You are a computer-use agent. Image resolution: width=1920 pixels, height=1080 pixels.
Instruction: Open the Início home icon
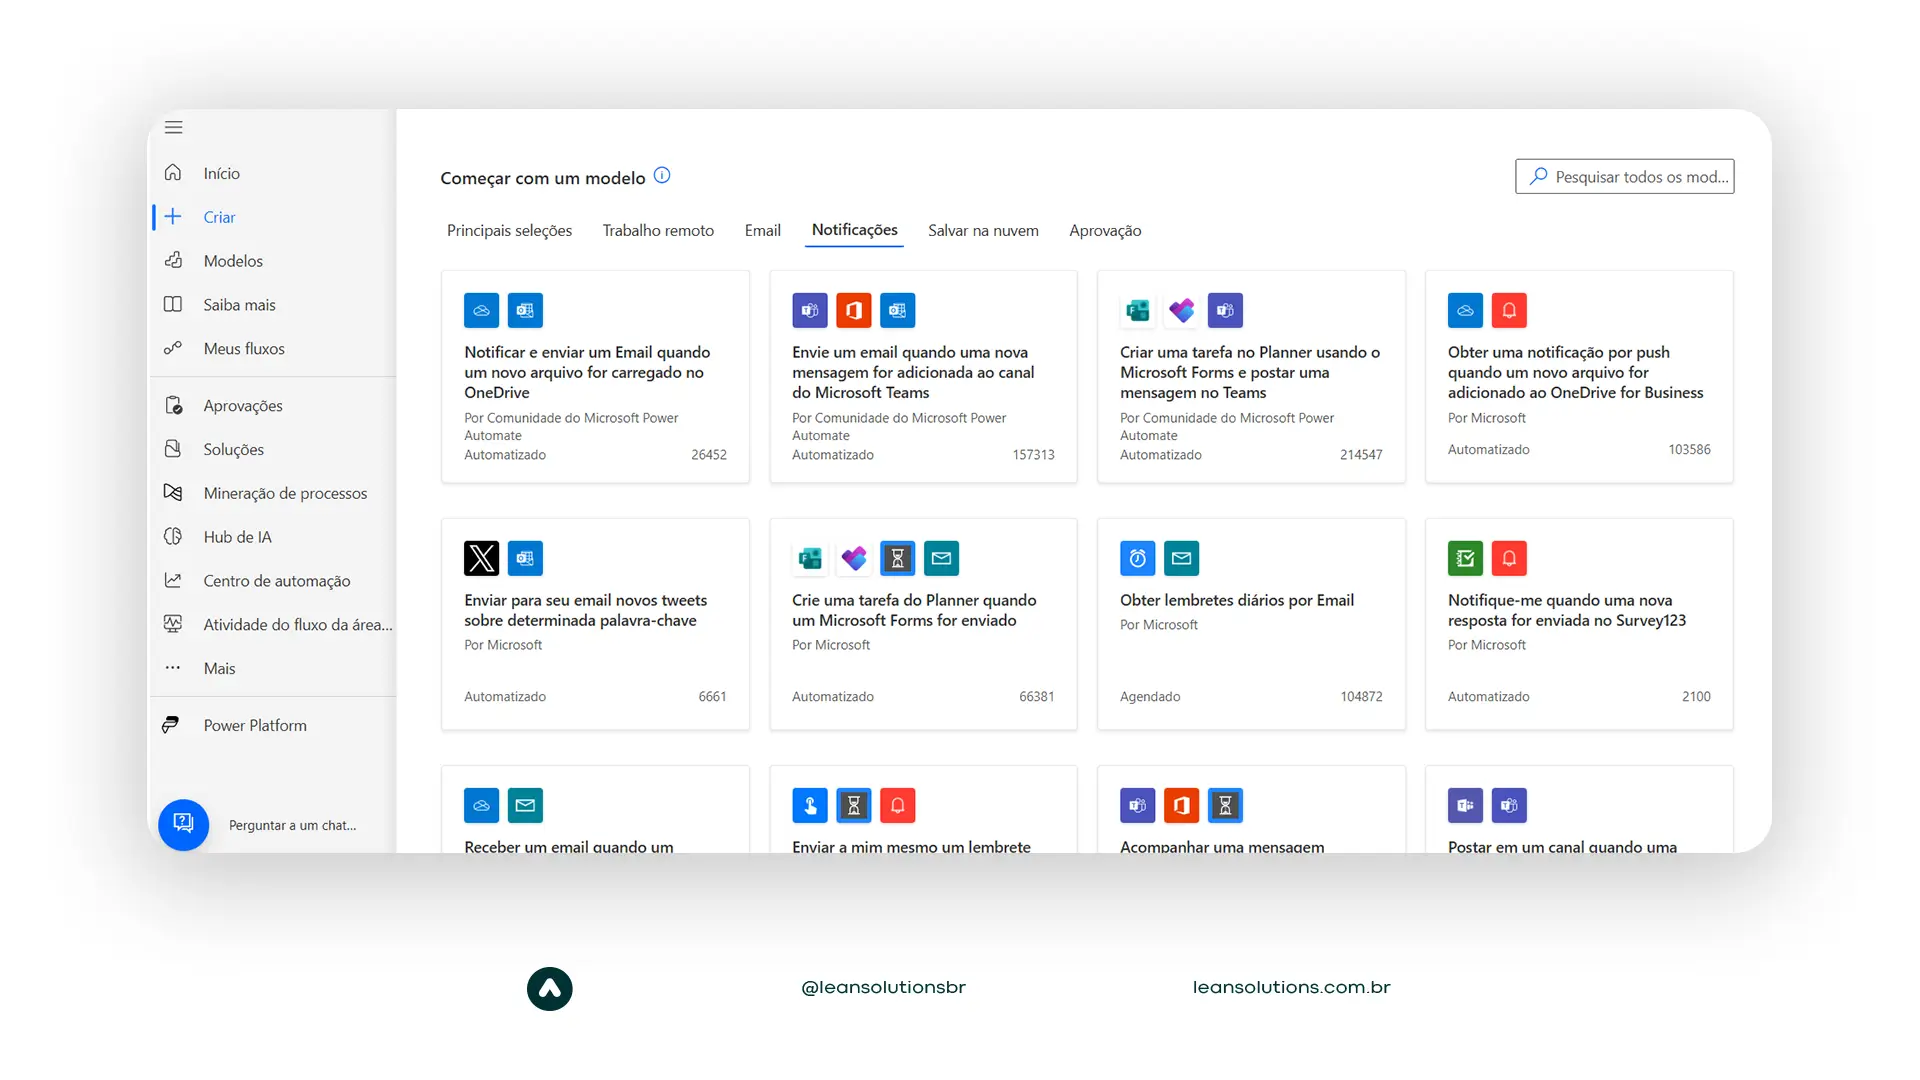click(x=173, y=172)
